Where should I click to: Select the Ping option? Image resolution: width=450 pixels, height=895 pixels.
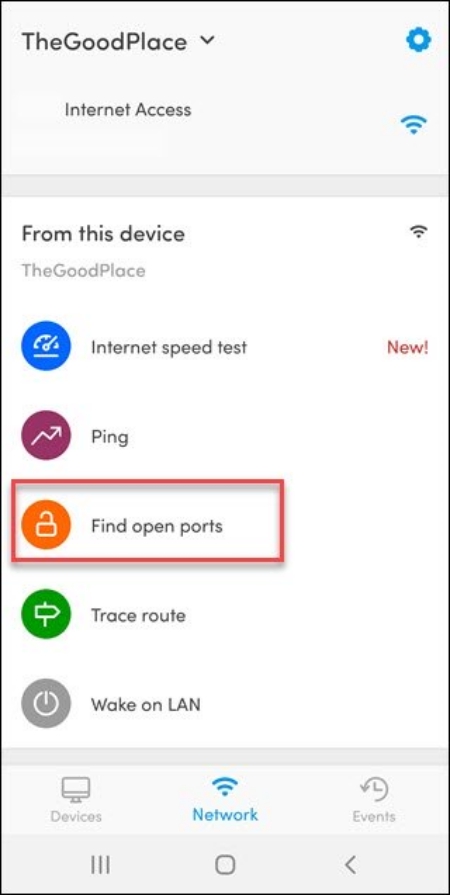[x=225, y=436]
